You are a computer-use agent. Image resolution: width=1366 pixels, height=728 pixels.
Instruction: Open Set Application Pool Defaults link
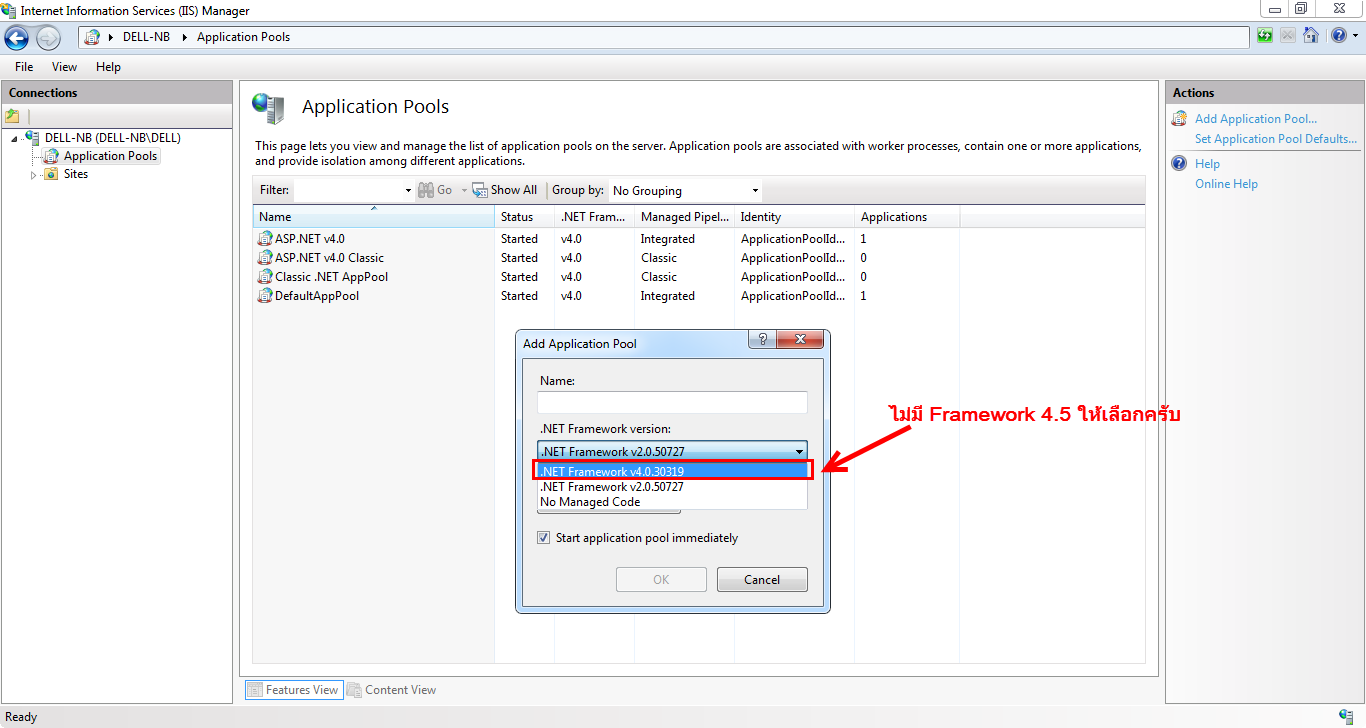coord(1276,139)
